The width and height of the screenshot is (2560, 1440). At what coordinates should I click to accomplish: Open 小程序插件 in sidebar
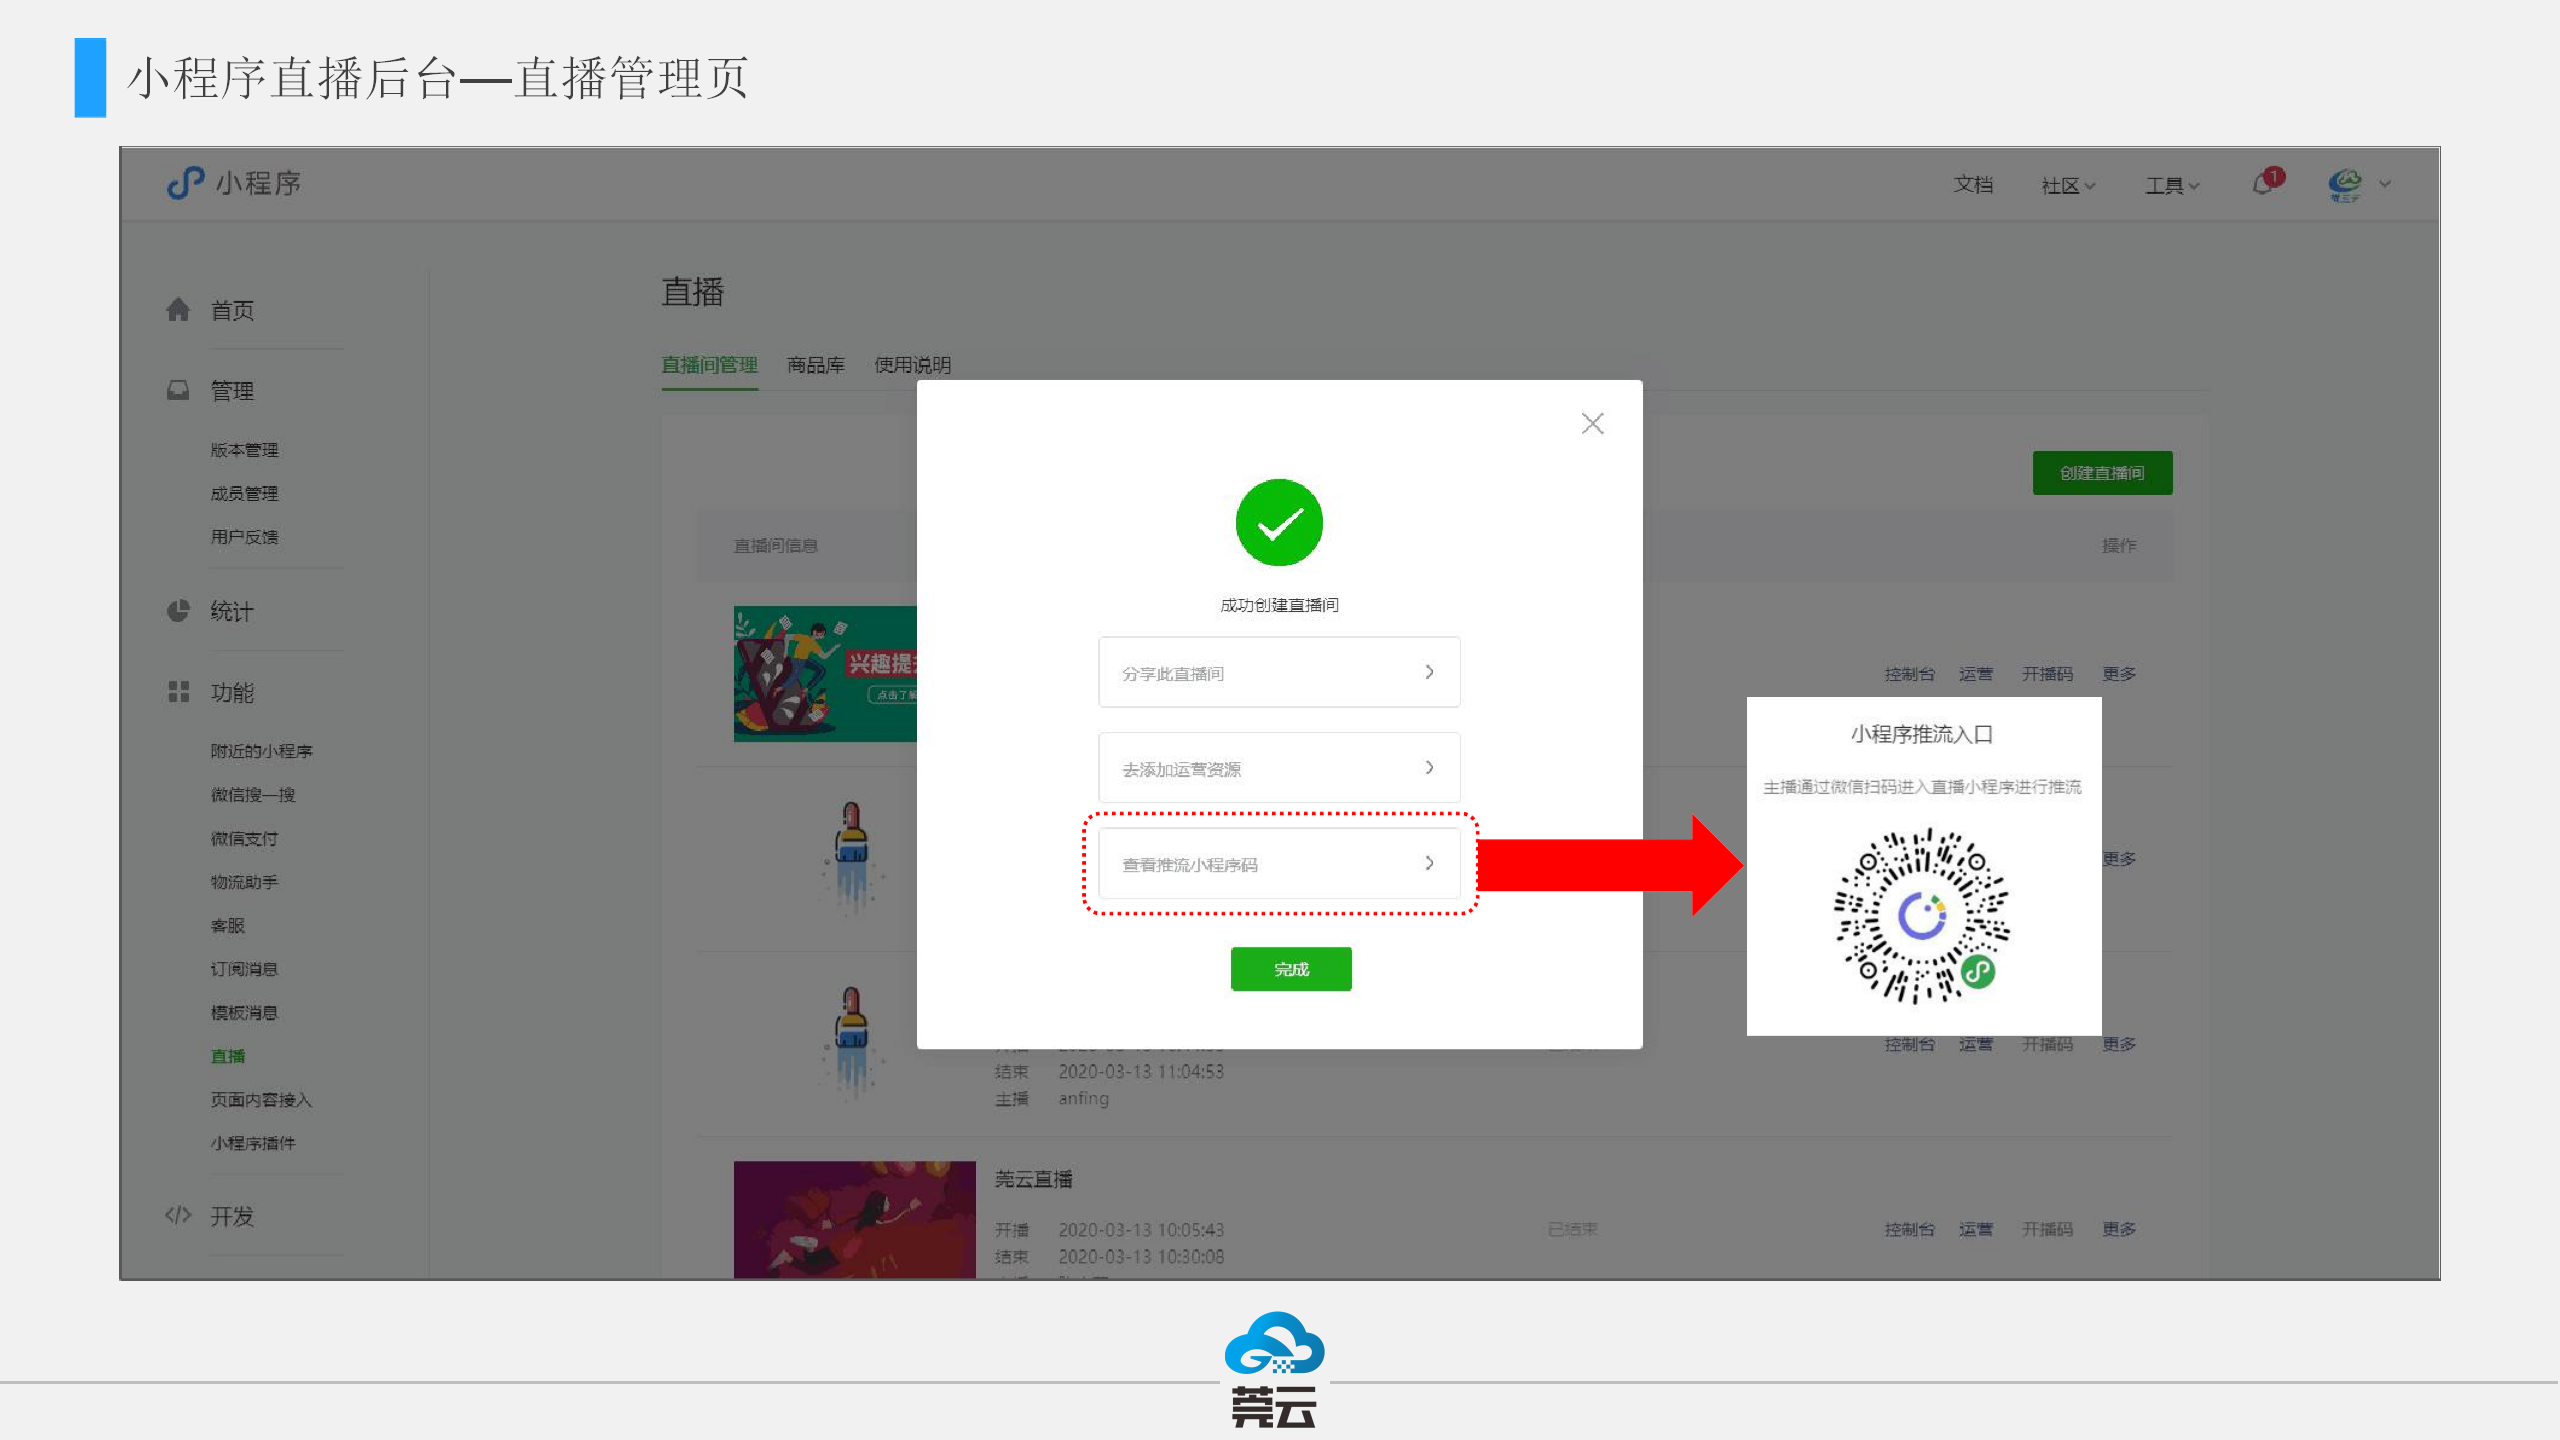click(x=253, y=1143)
